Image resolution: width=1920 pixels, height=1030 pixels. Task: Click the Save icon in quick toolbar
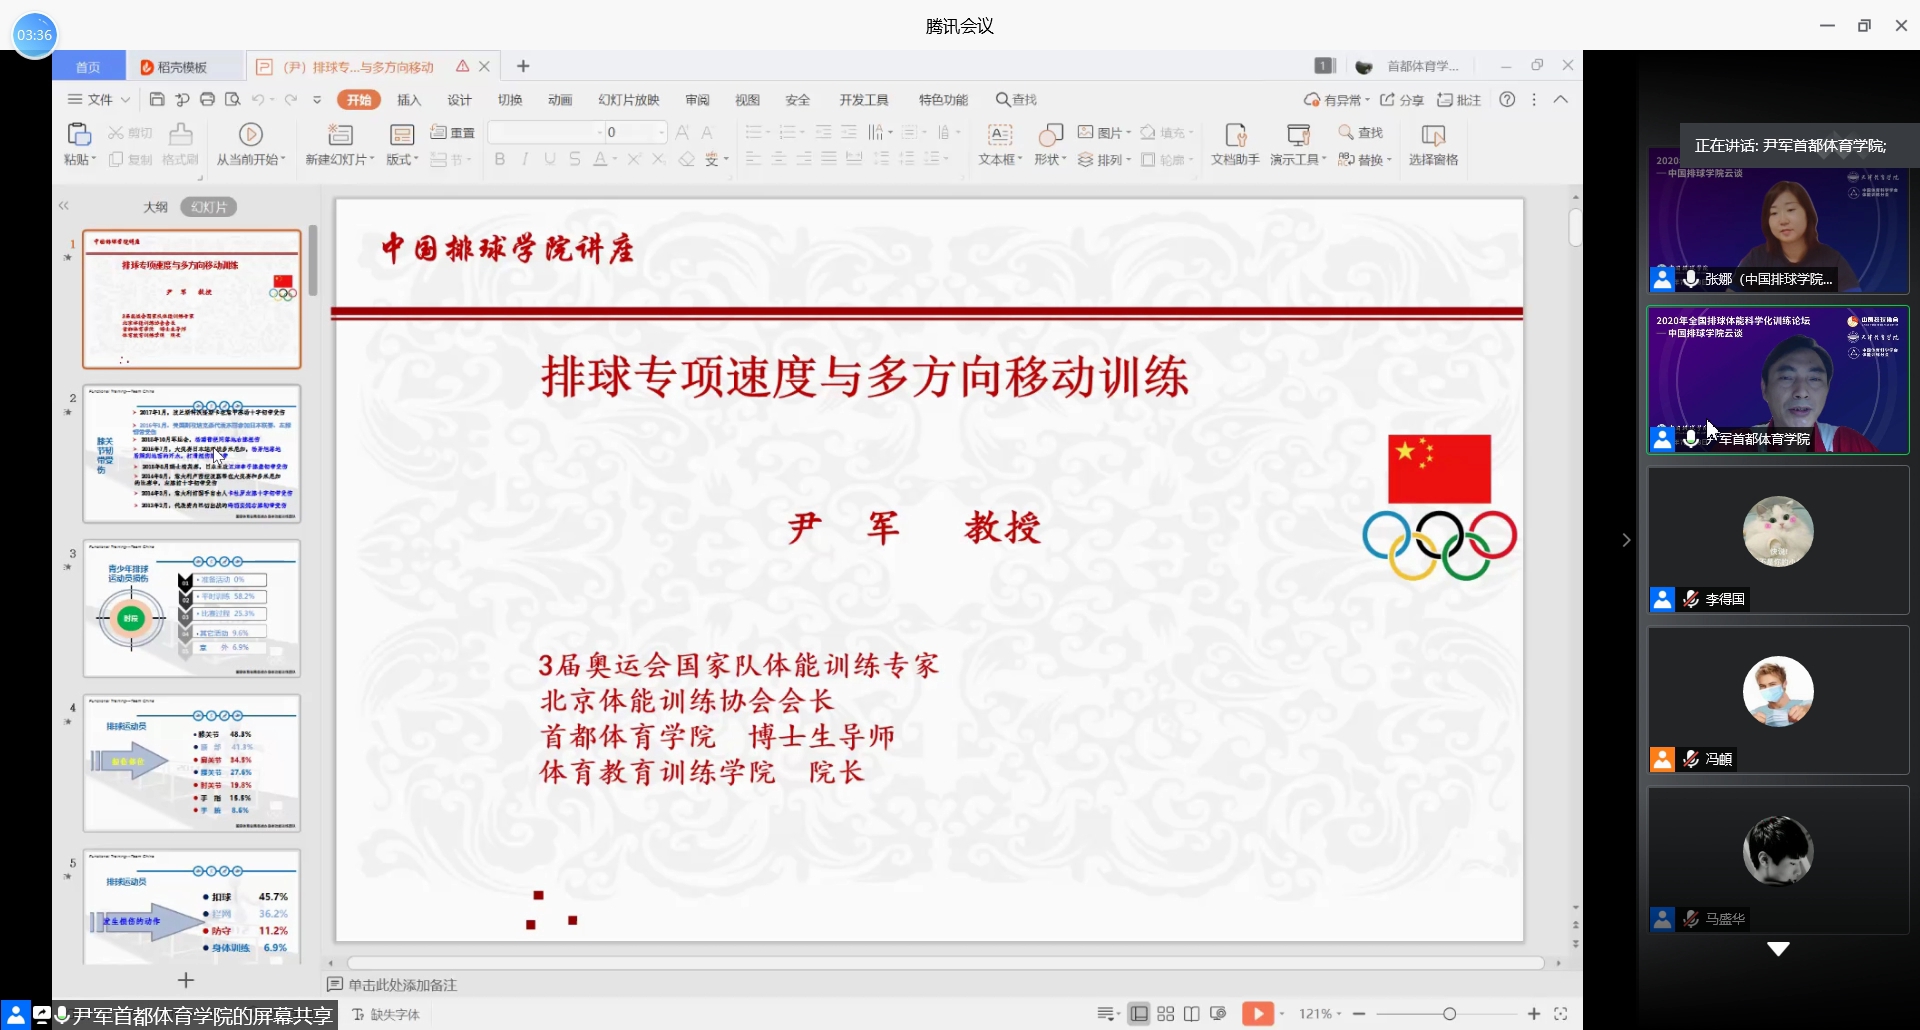(x=157, y=99)
